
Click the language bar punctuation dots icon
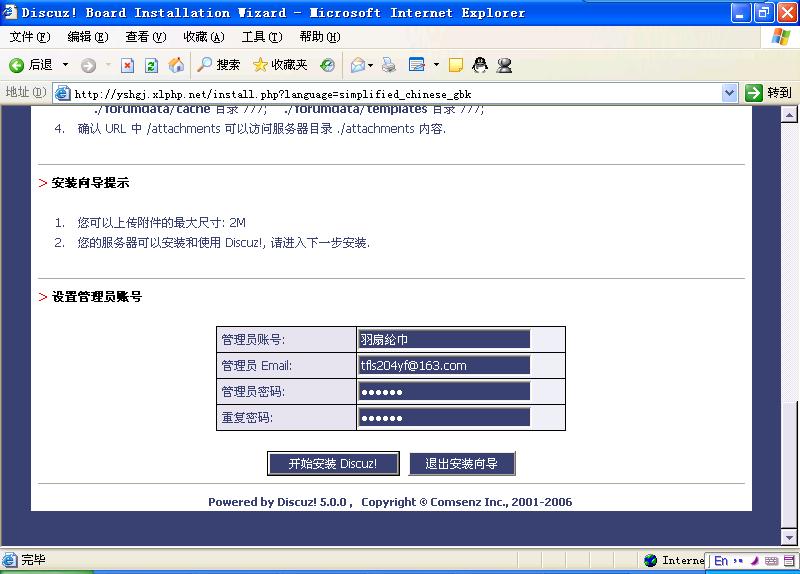point(738,561)
